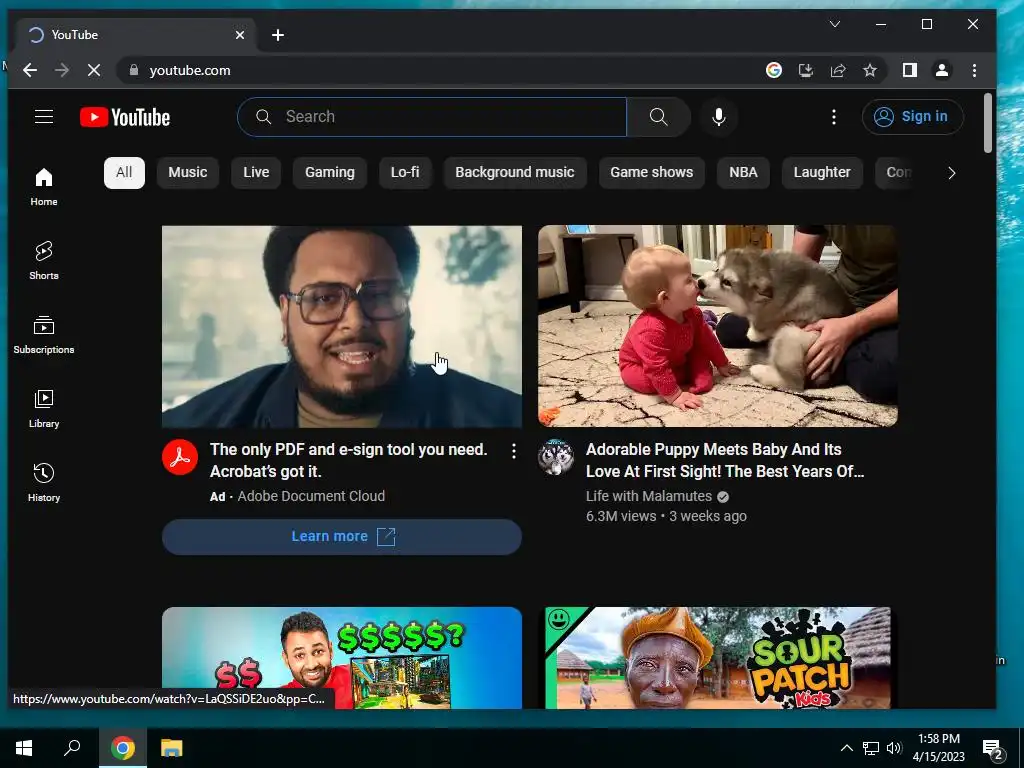Go back with browser back arrow
The height and width of the screenshot is (768, 1024).
tap(30, 71)
